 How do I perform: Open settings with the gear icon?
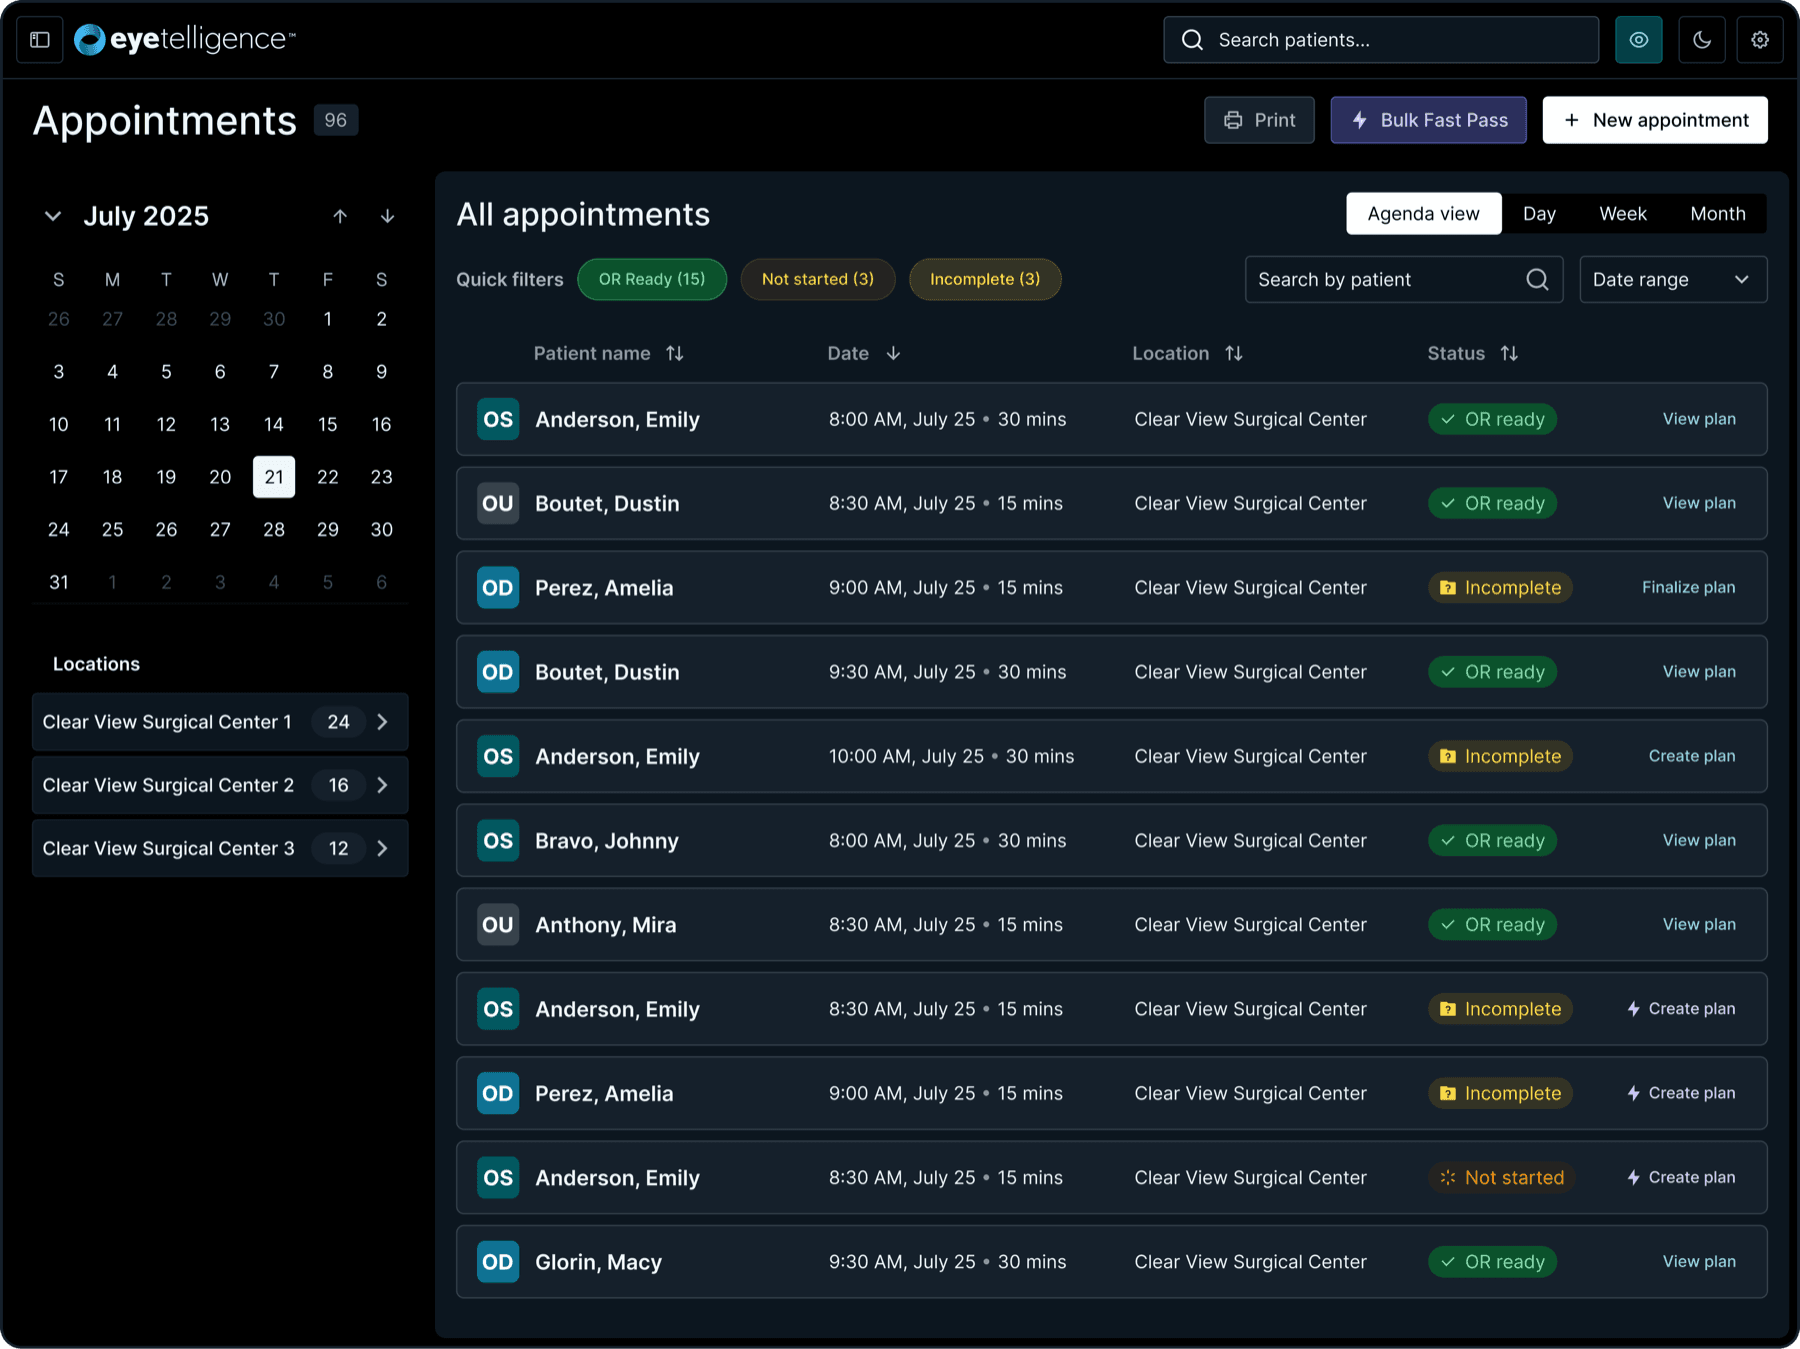pos(1760,40)
